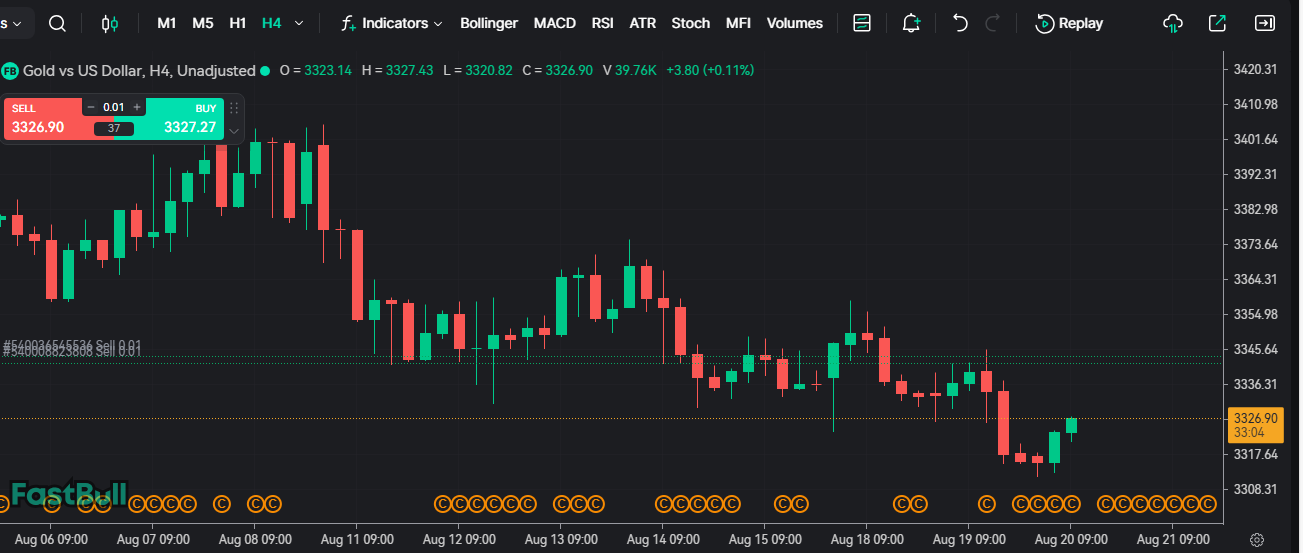The height and width of the screenshot is (553, 1303).
Task: Add the MACD indicator
Action: 554,23
